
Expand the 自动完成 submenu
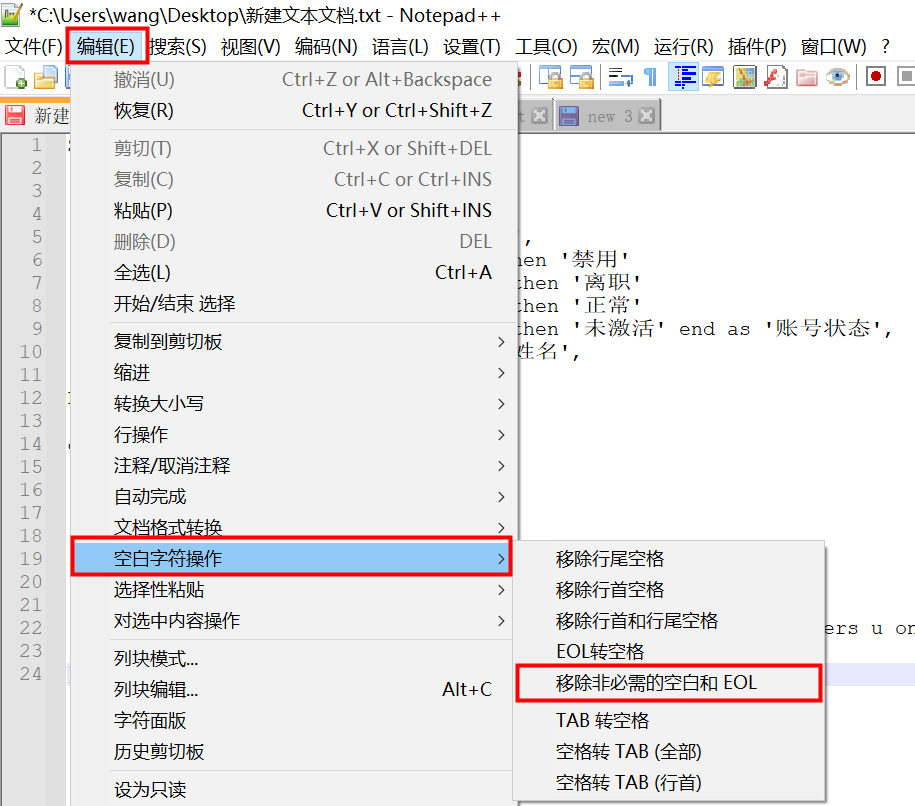[x=294, y=497]
